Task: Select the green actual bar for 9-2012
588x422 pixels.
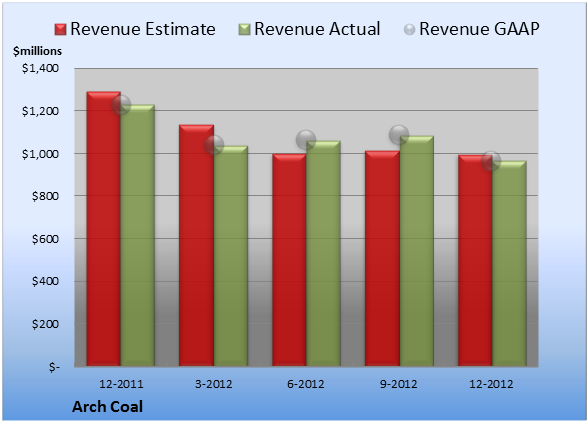Action: [x=416, y=251]
